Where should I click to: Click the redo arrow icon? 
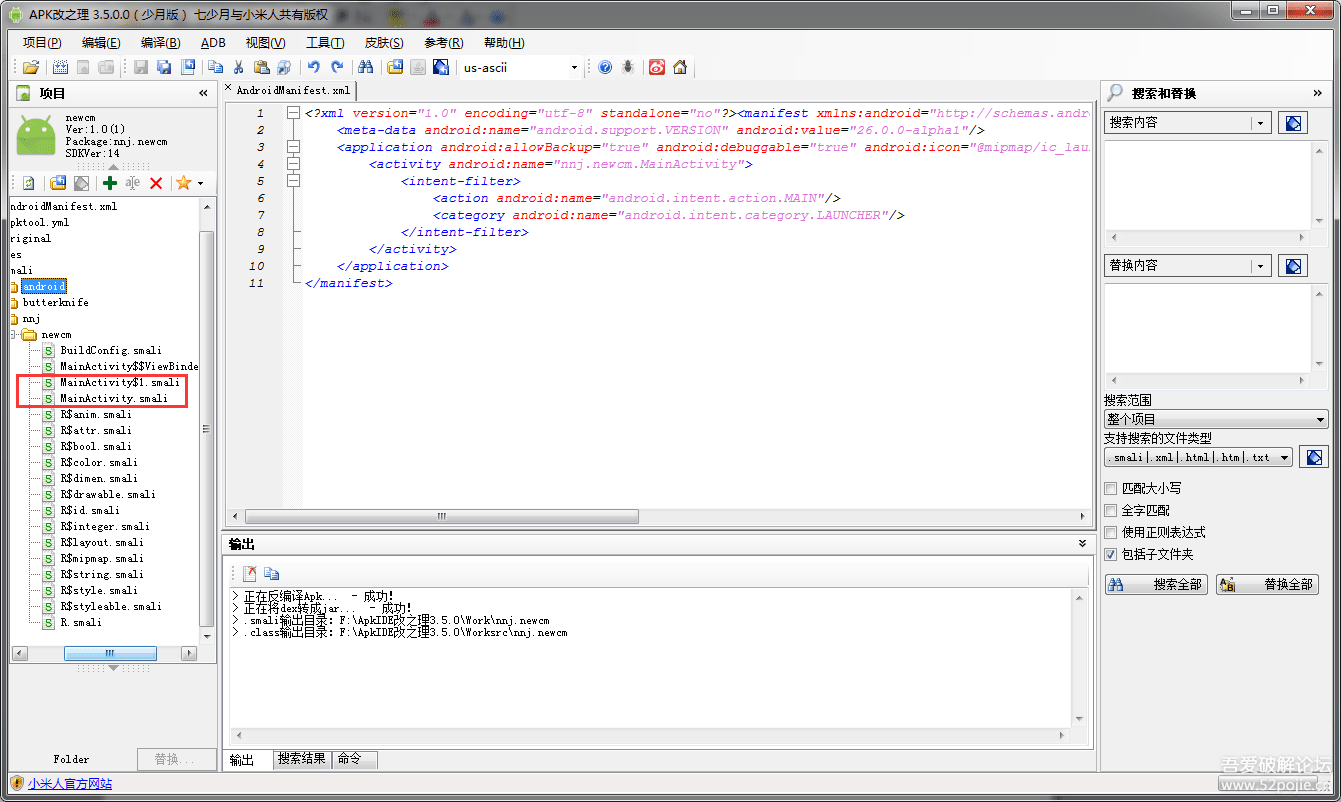point(337,67)
